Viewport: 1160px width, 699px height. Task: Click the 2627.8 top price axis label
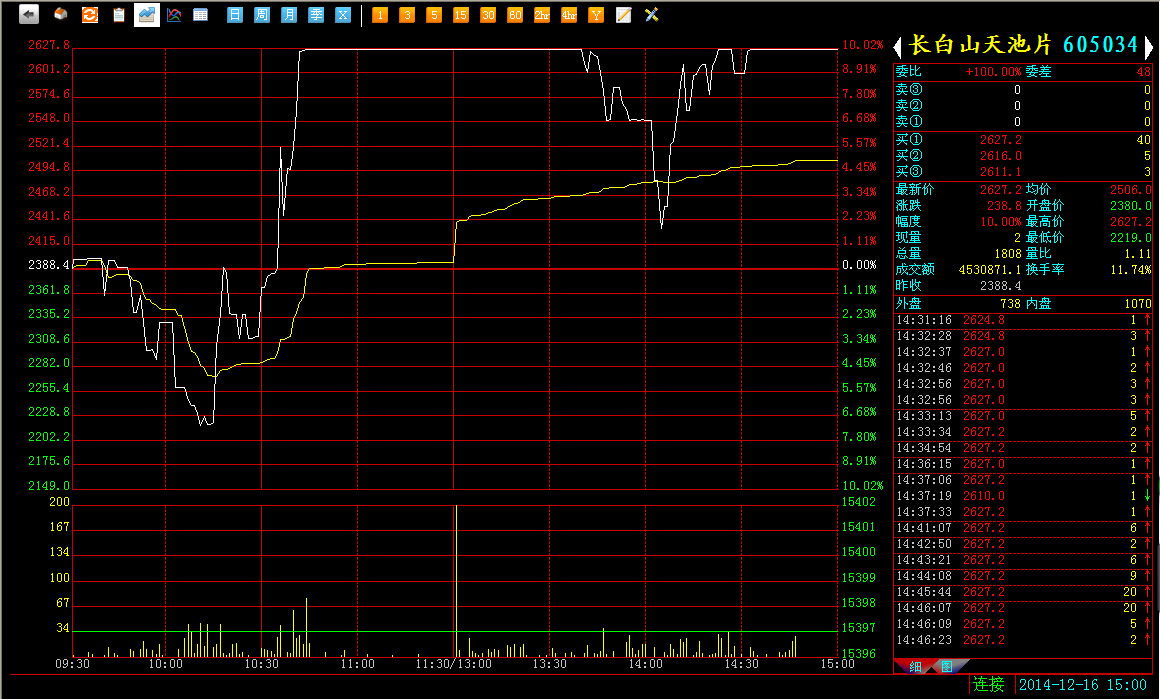click(x=49, y=45)
